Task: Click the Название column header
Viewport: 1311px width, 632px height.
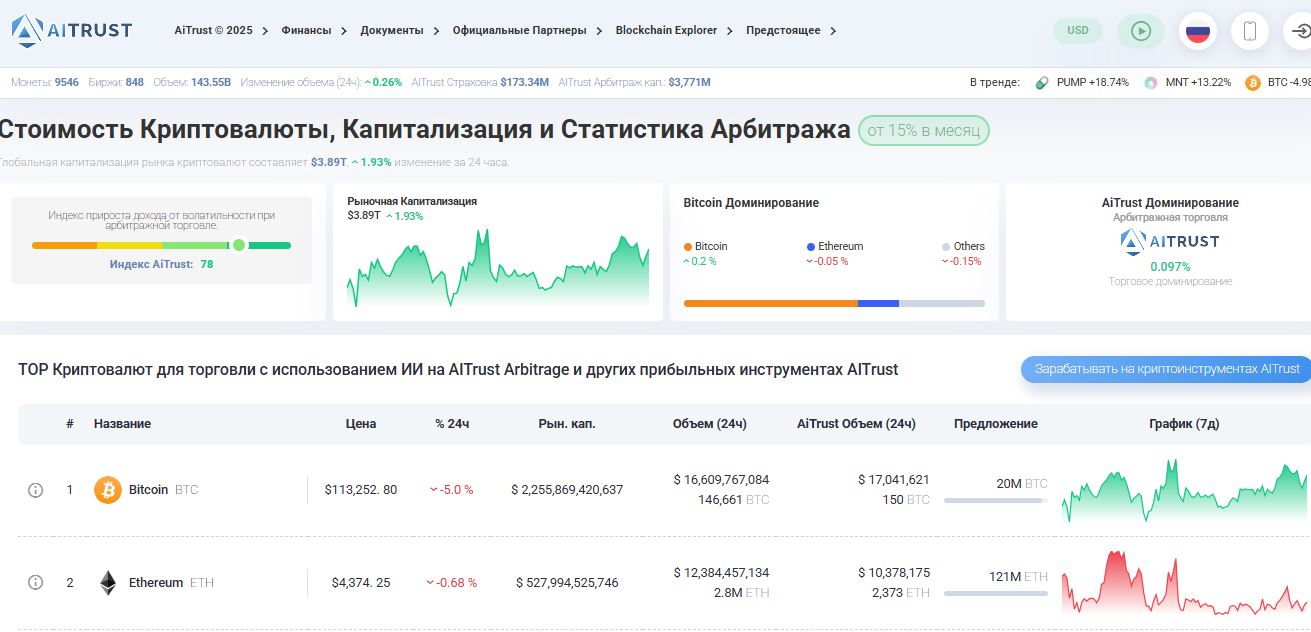Action: [122, 424]
